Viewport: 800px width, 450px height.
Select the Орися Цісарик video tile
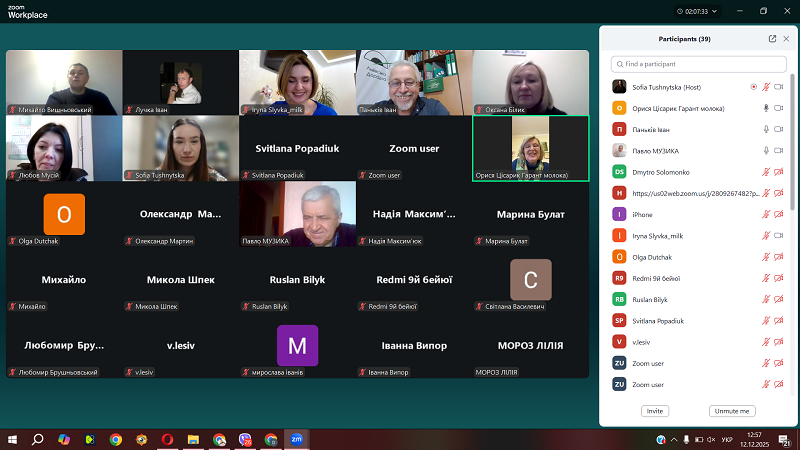530,148
